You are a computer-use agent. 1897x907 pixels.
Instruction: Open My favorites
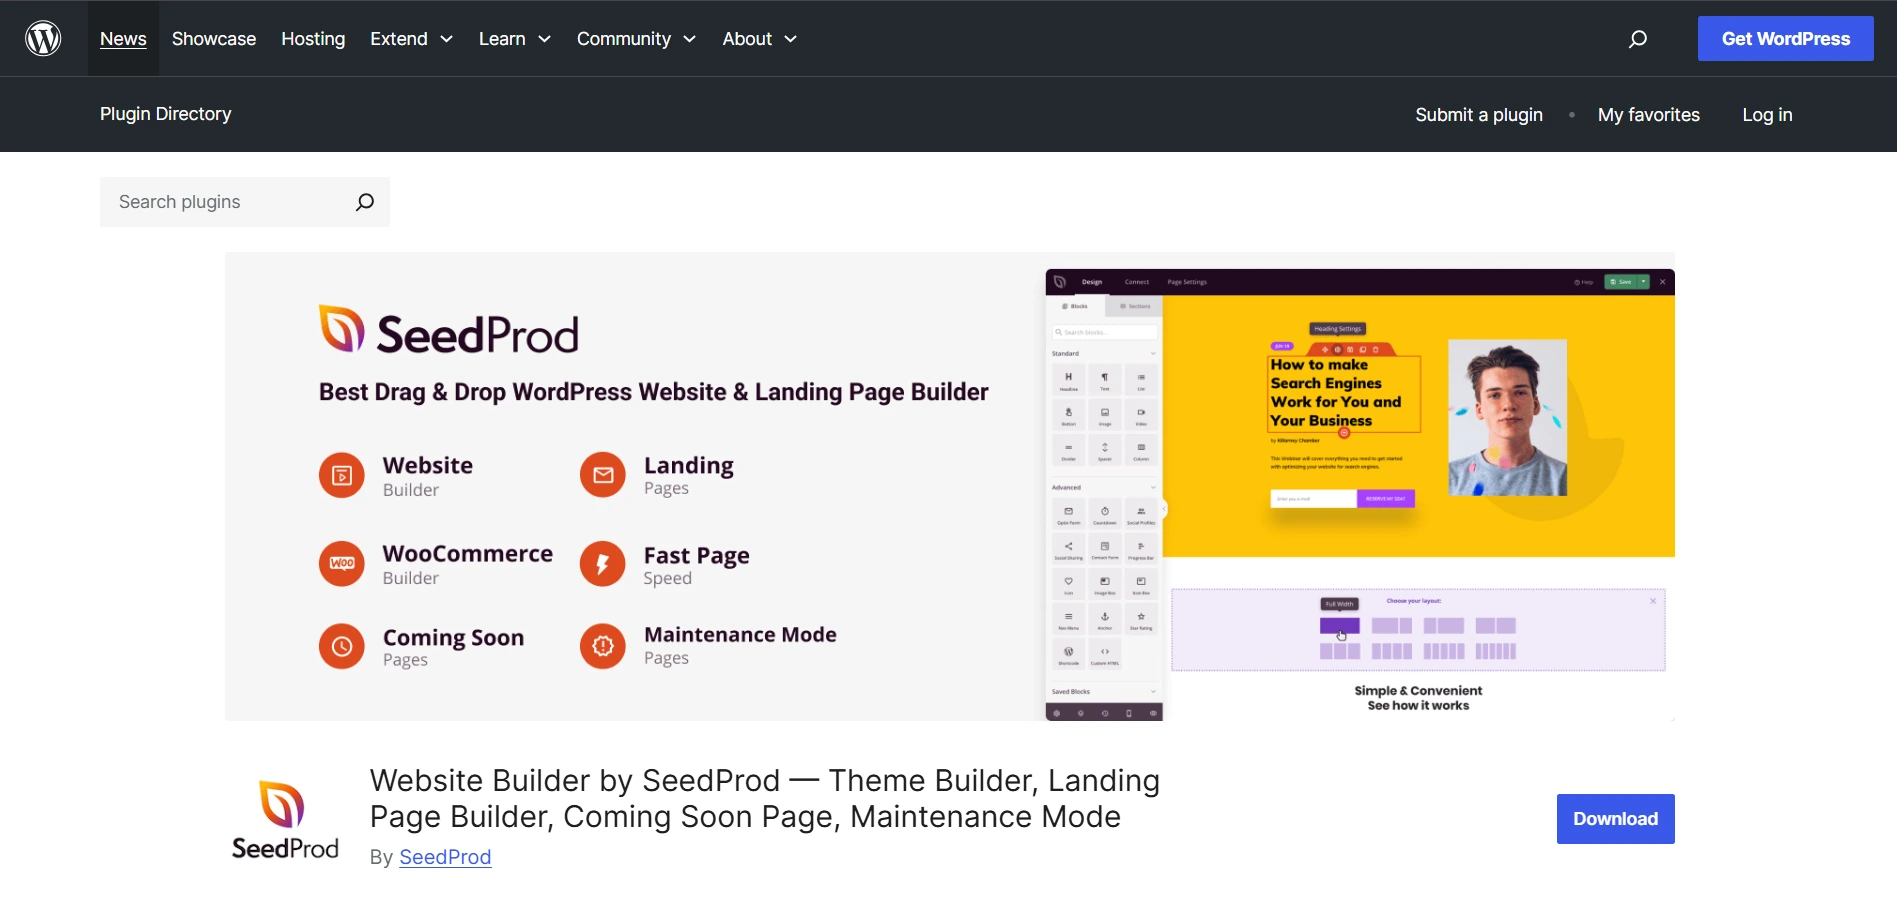[x=1648, y=115]
